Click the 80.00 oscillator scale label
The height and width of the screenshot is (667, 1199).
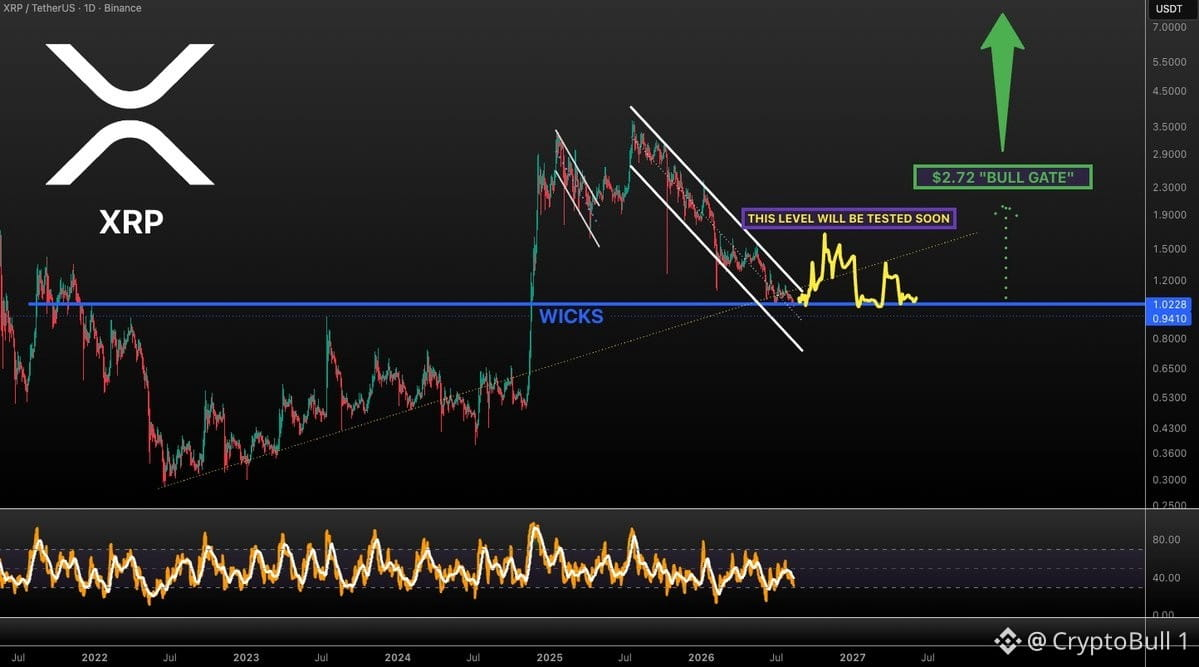(1166, 539)
